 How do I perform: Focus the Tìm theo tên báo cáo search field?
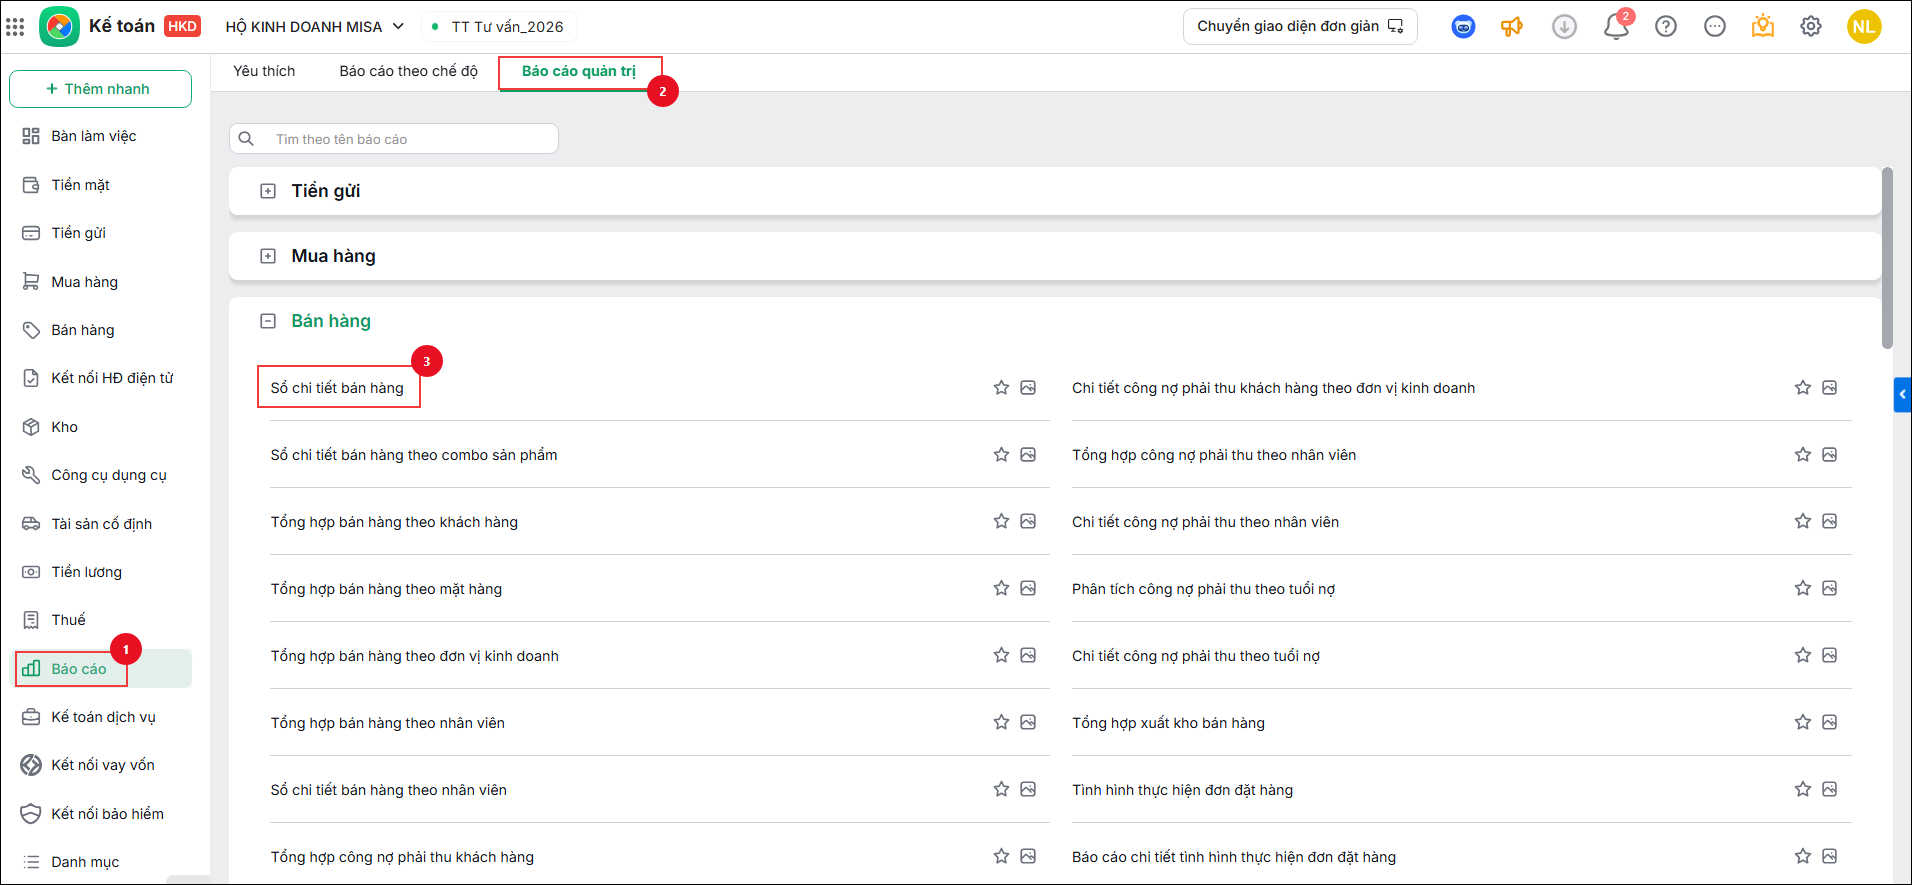pyautogui.click(x=394, y=139)
